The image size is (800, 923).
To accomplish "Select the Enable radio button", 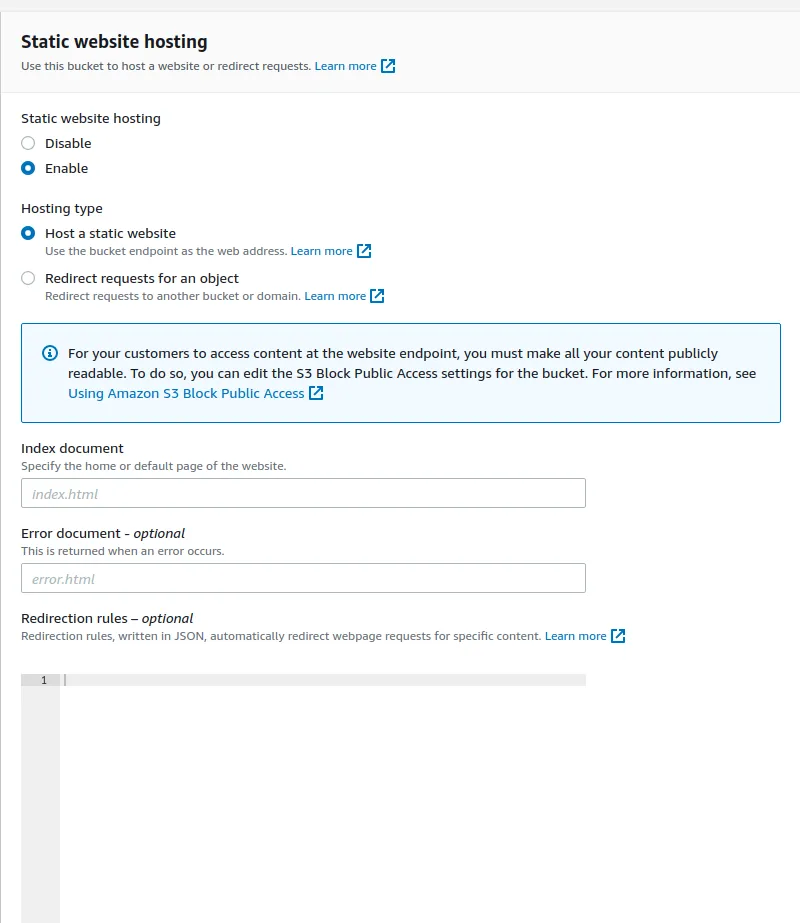I will click(x=28, y=168).
